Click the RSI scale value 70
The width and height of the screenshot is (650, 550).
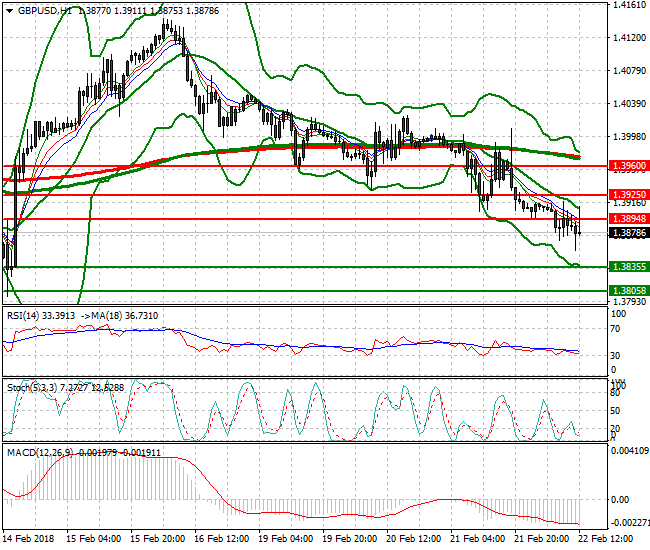click(616, 329)
